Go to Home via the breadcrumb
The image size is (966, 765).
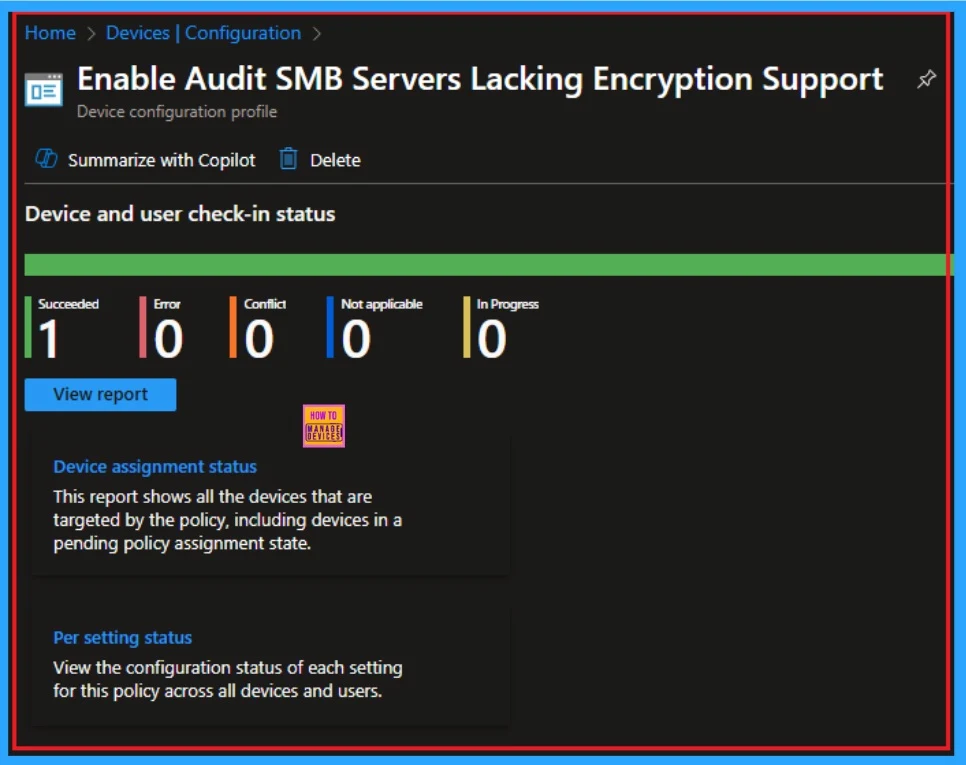click(x=50, y=33)
